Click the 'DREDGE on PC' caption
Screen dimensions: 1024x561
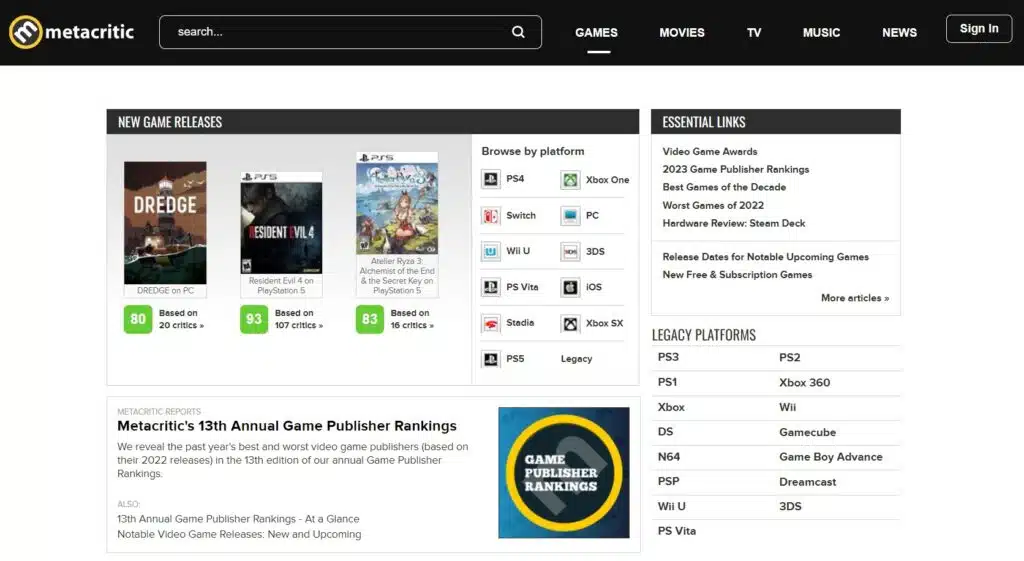click(x=165, y=291)
